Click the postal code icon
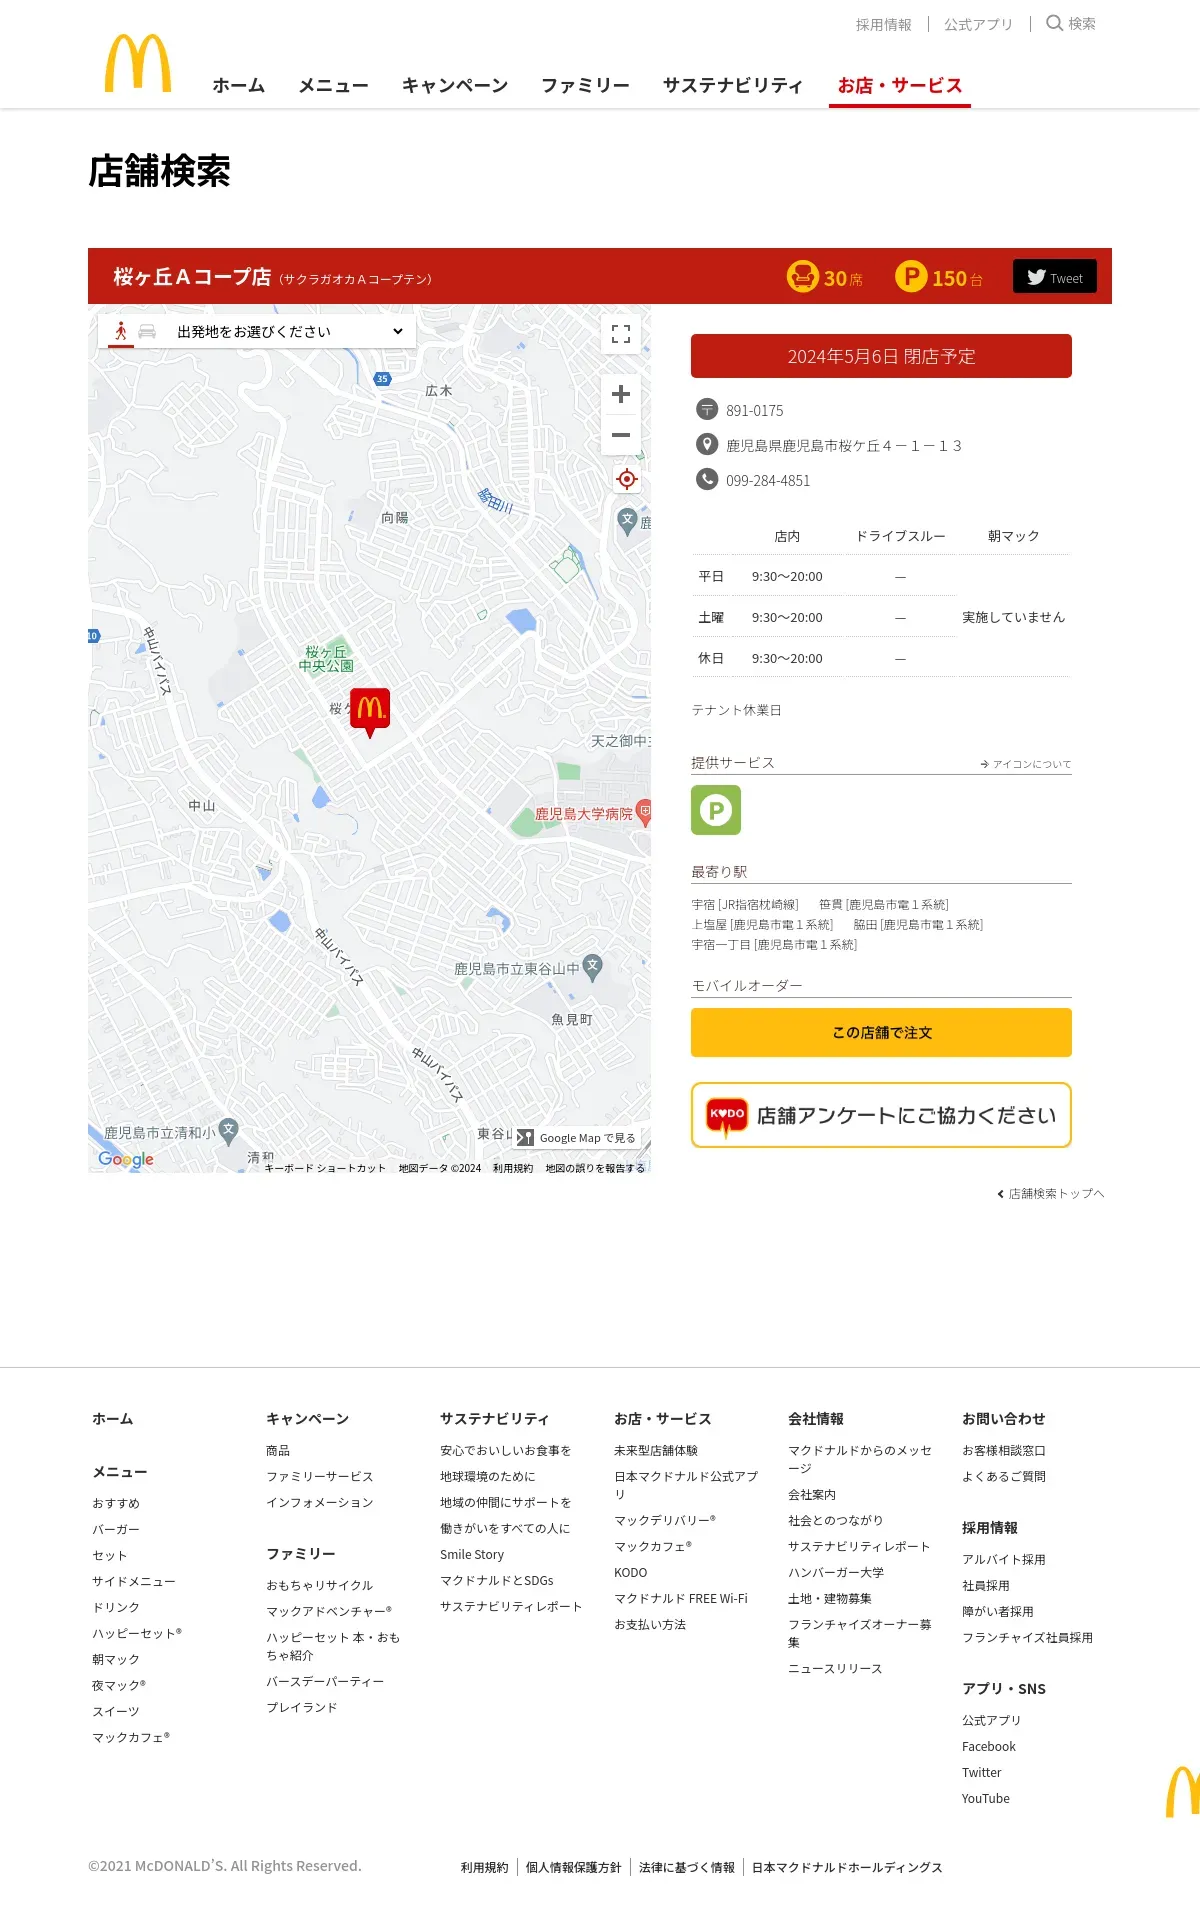1200x1924 pixels. pos(707,409)
